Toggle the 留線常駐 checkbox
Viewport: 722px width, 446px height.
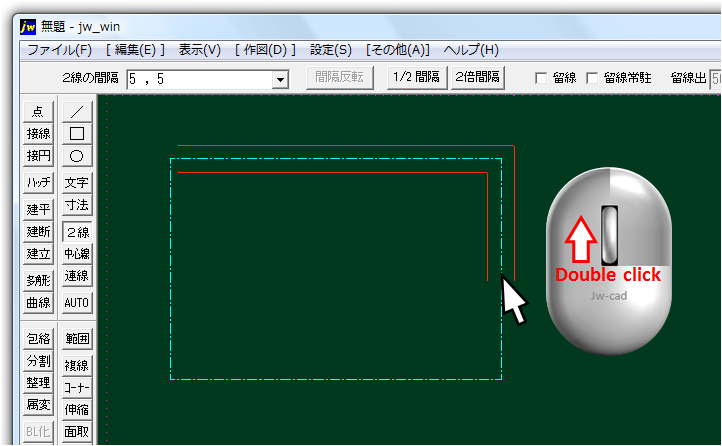591,78
